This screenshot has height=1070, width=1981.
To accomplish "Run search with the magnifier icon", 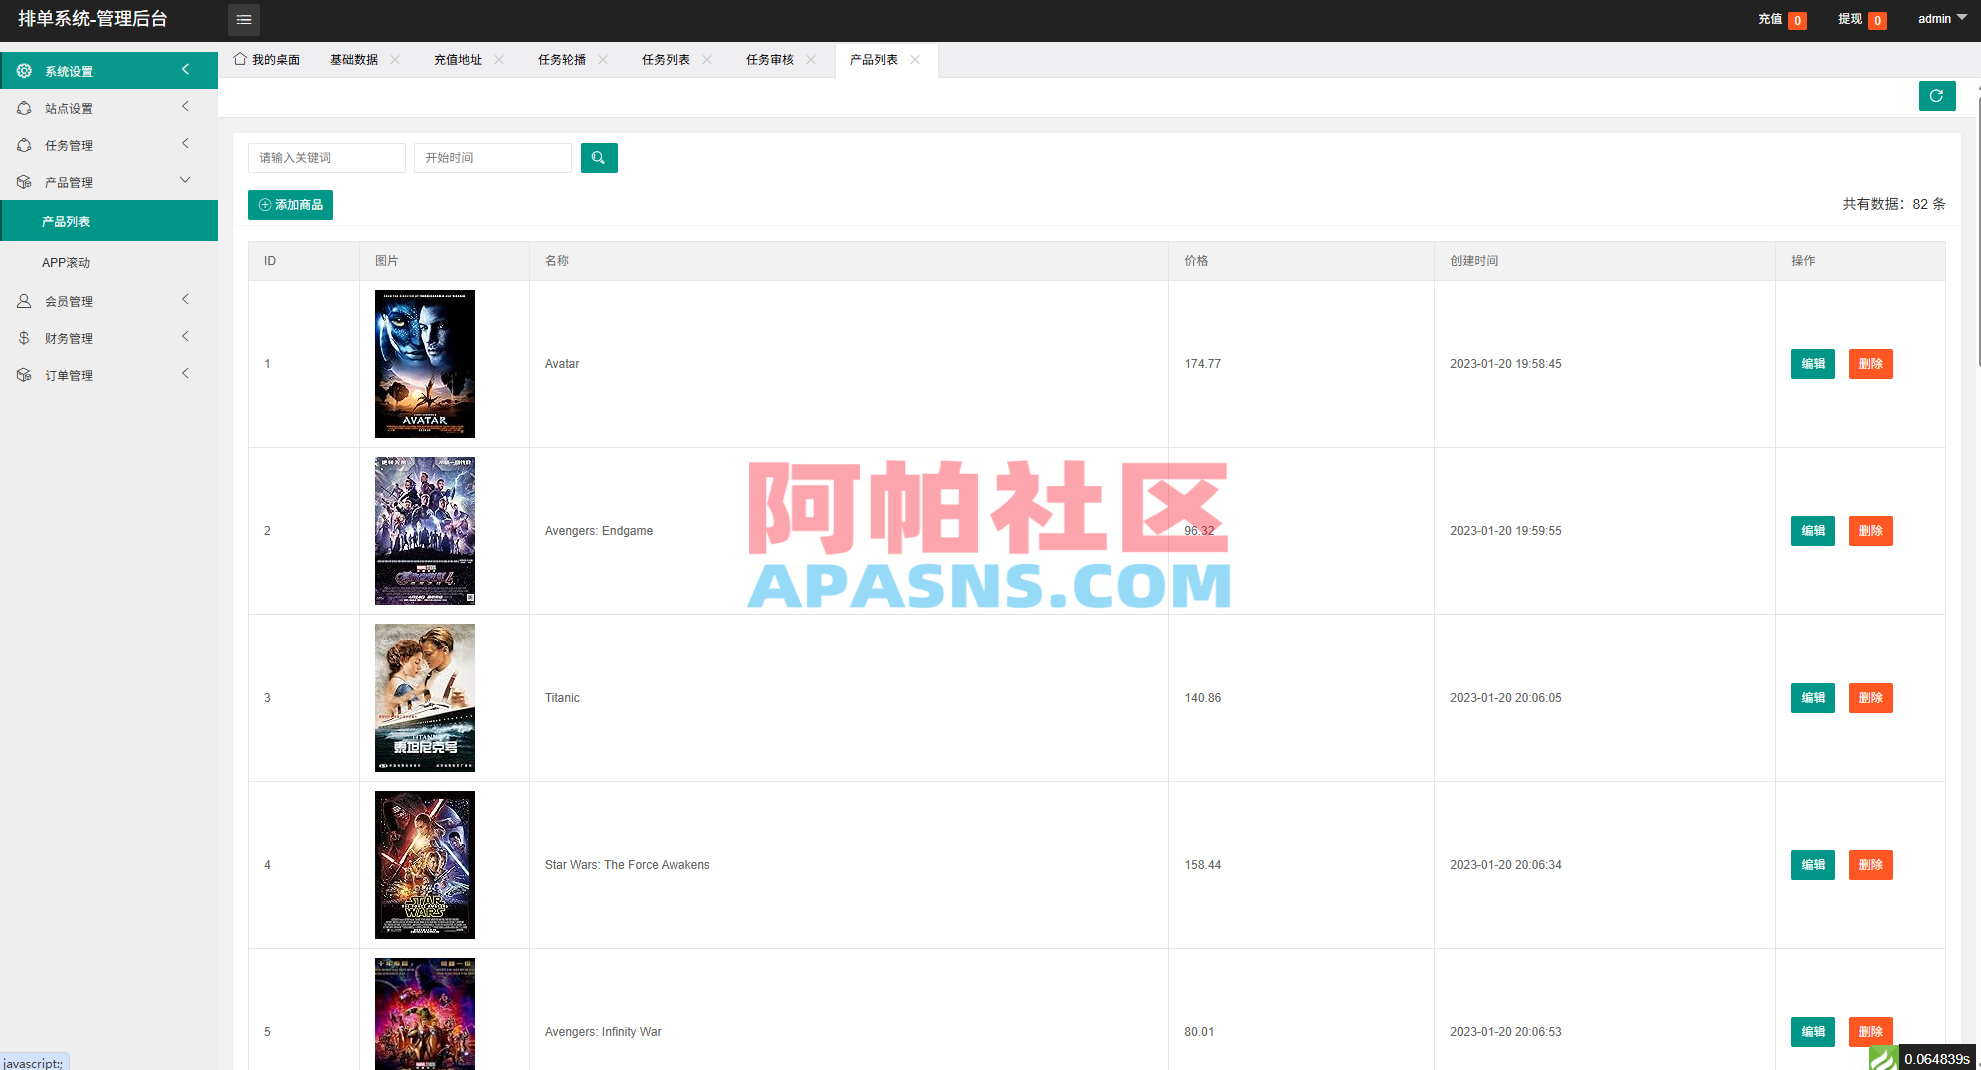I will [599, 157].
